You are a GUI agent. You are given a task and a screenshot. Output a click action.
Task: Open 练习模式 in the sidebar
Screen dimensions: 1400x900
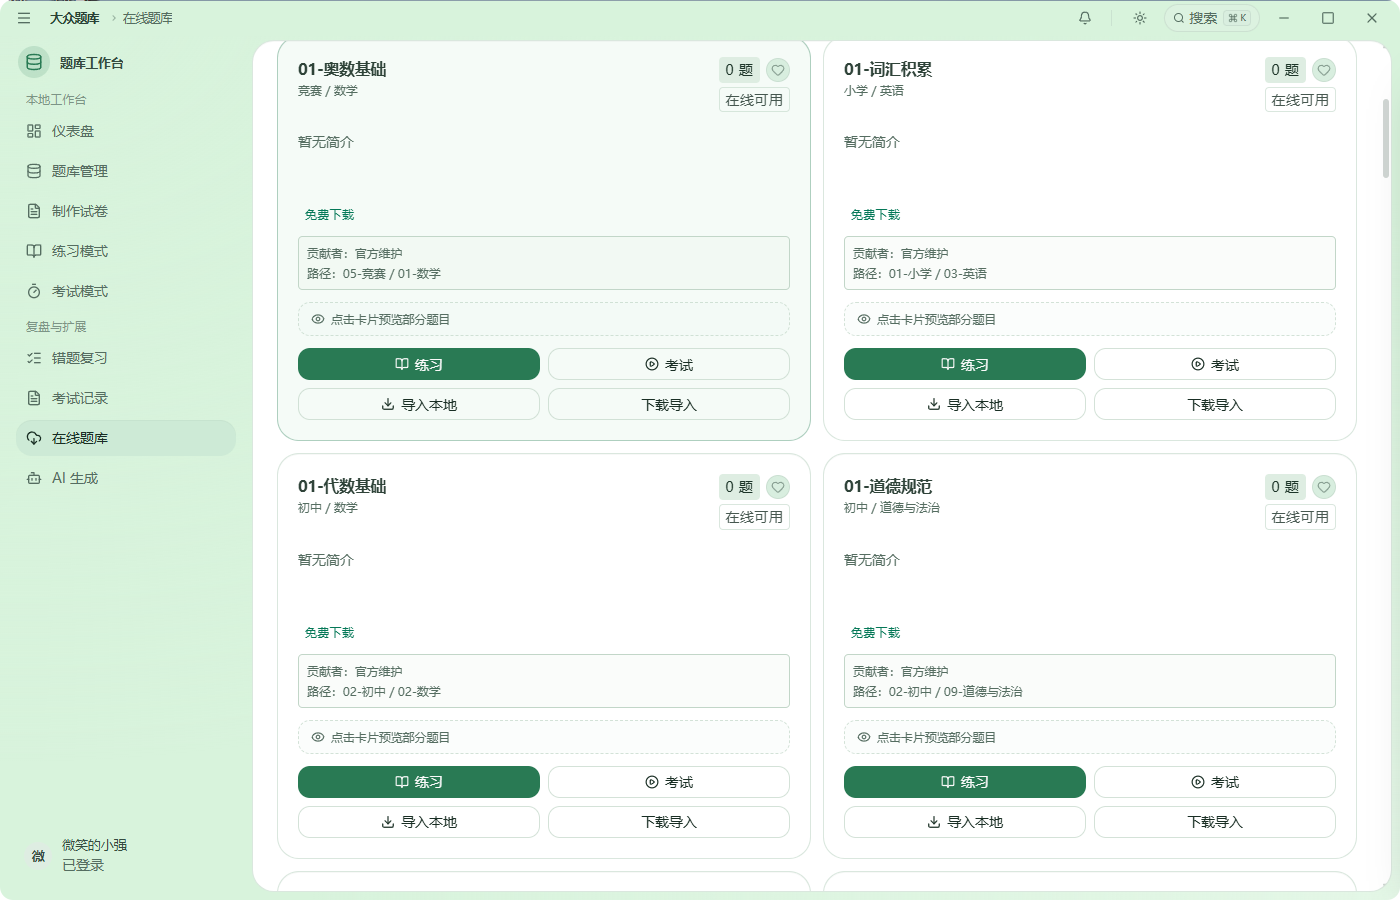(x=126, y=251)
